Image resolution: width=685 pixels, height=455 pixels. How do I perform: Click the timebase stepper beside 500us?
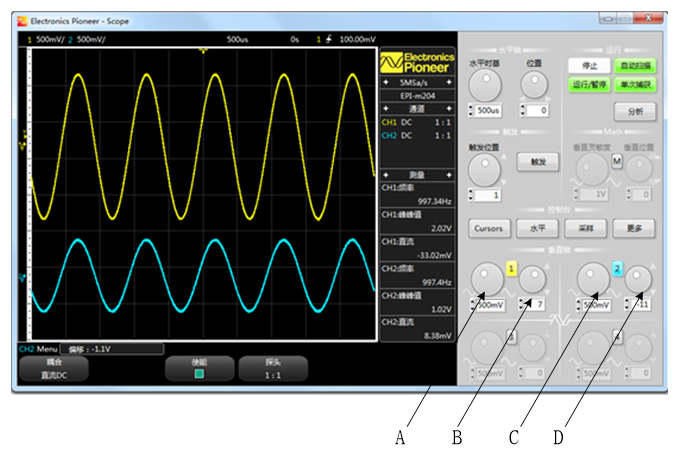pyautogui.click(x=471, y=110)
